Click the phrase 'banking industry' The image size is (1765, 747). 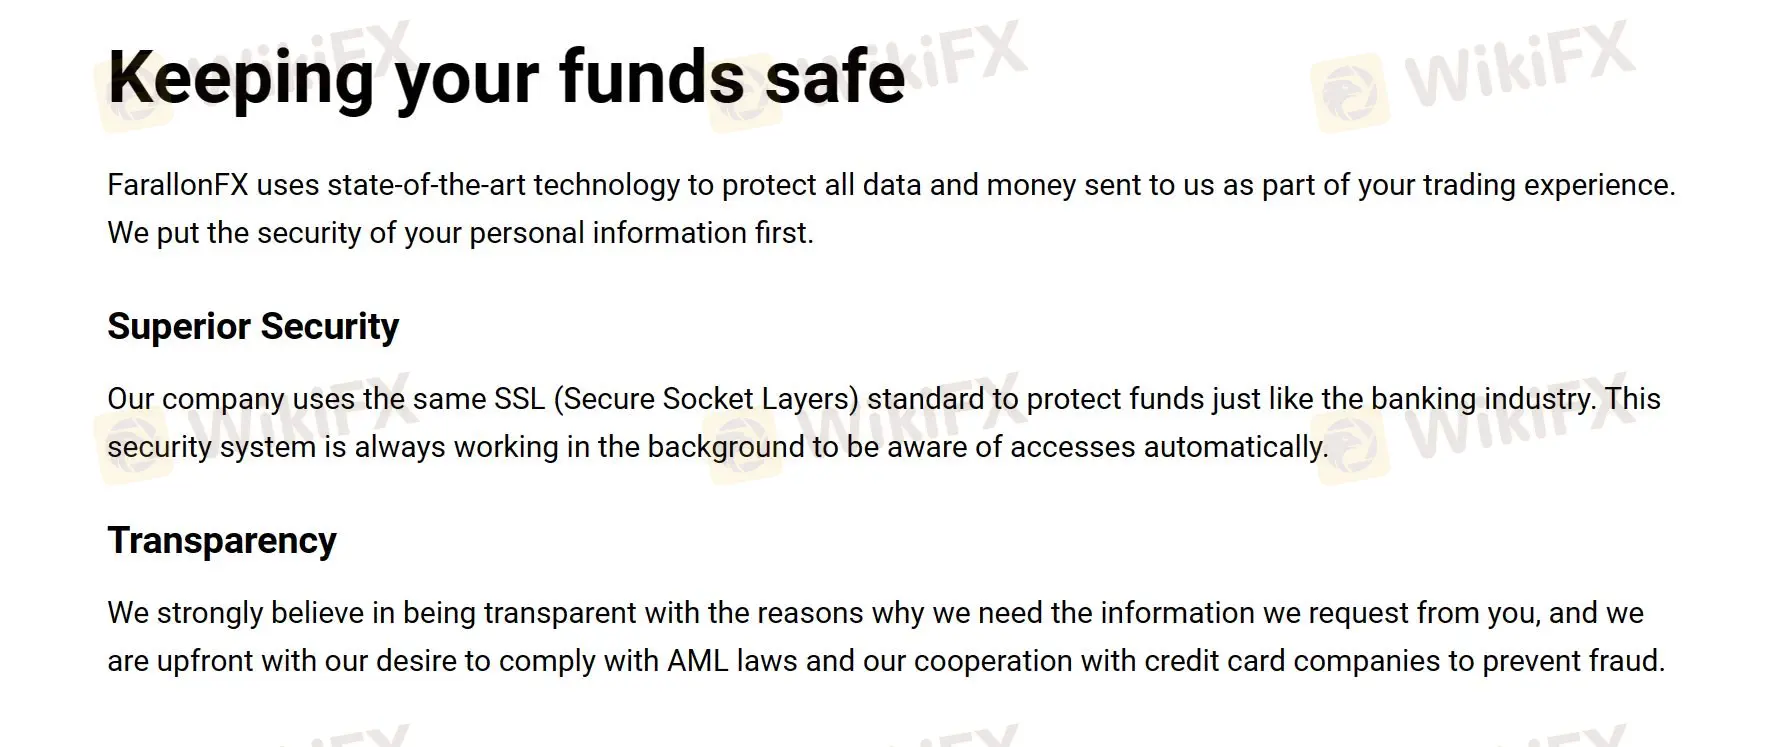(1483, 399)
